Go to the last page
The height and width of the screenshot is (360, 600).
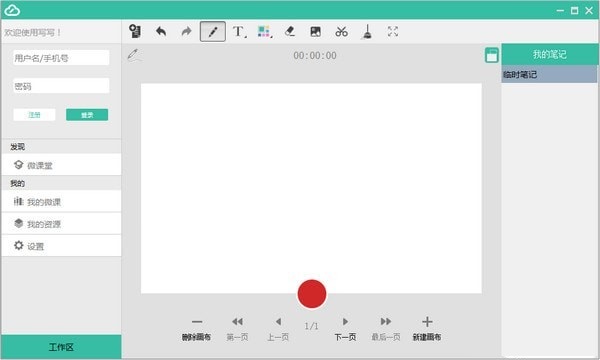pyautogui.click(x=386, y=329)
